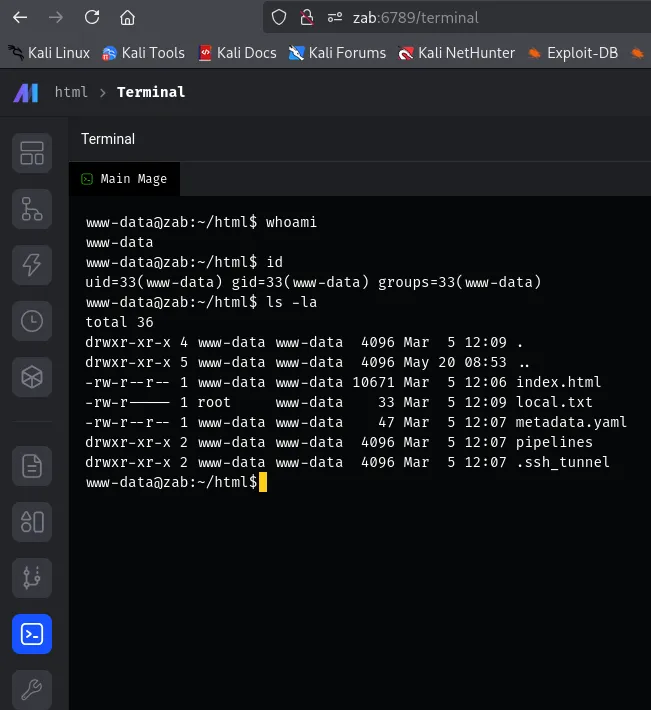Click the browser forward arrow
Viewport: 651px width, 710px height.
tap(56, 18)
